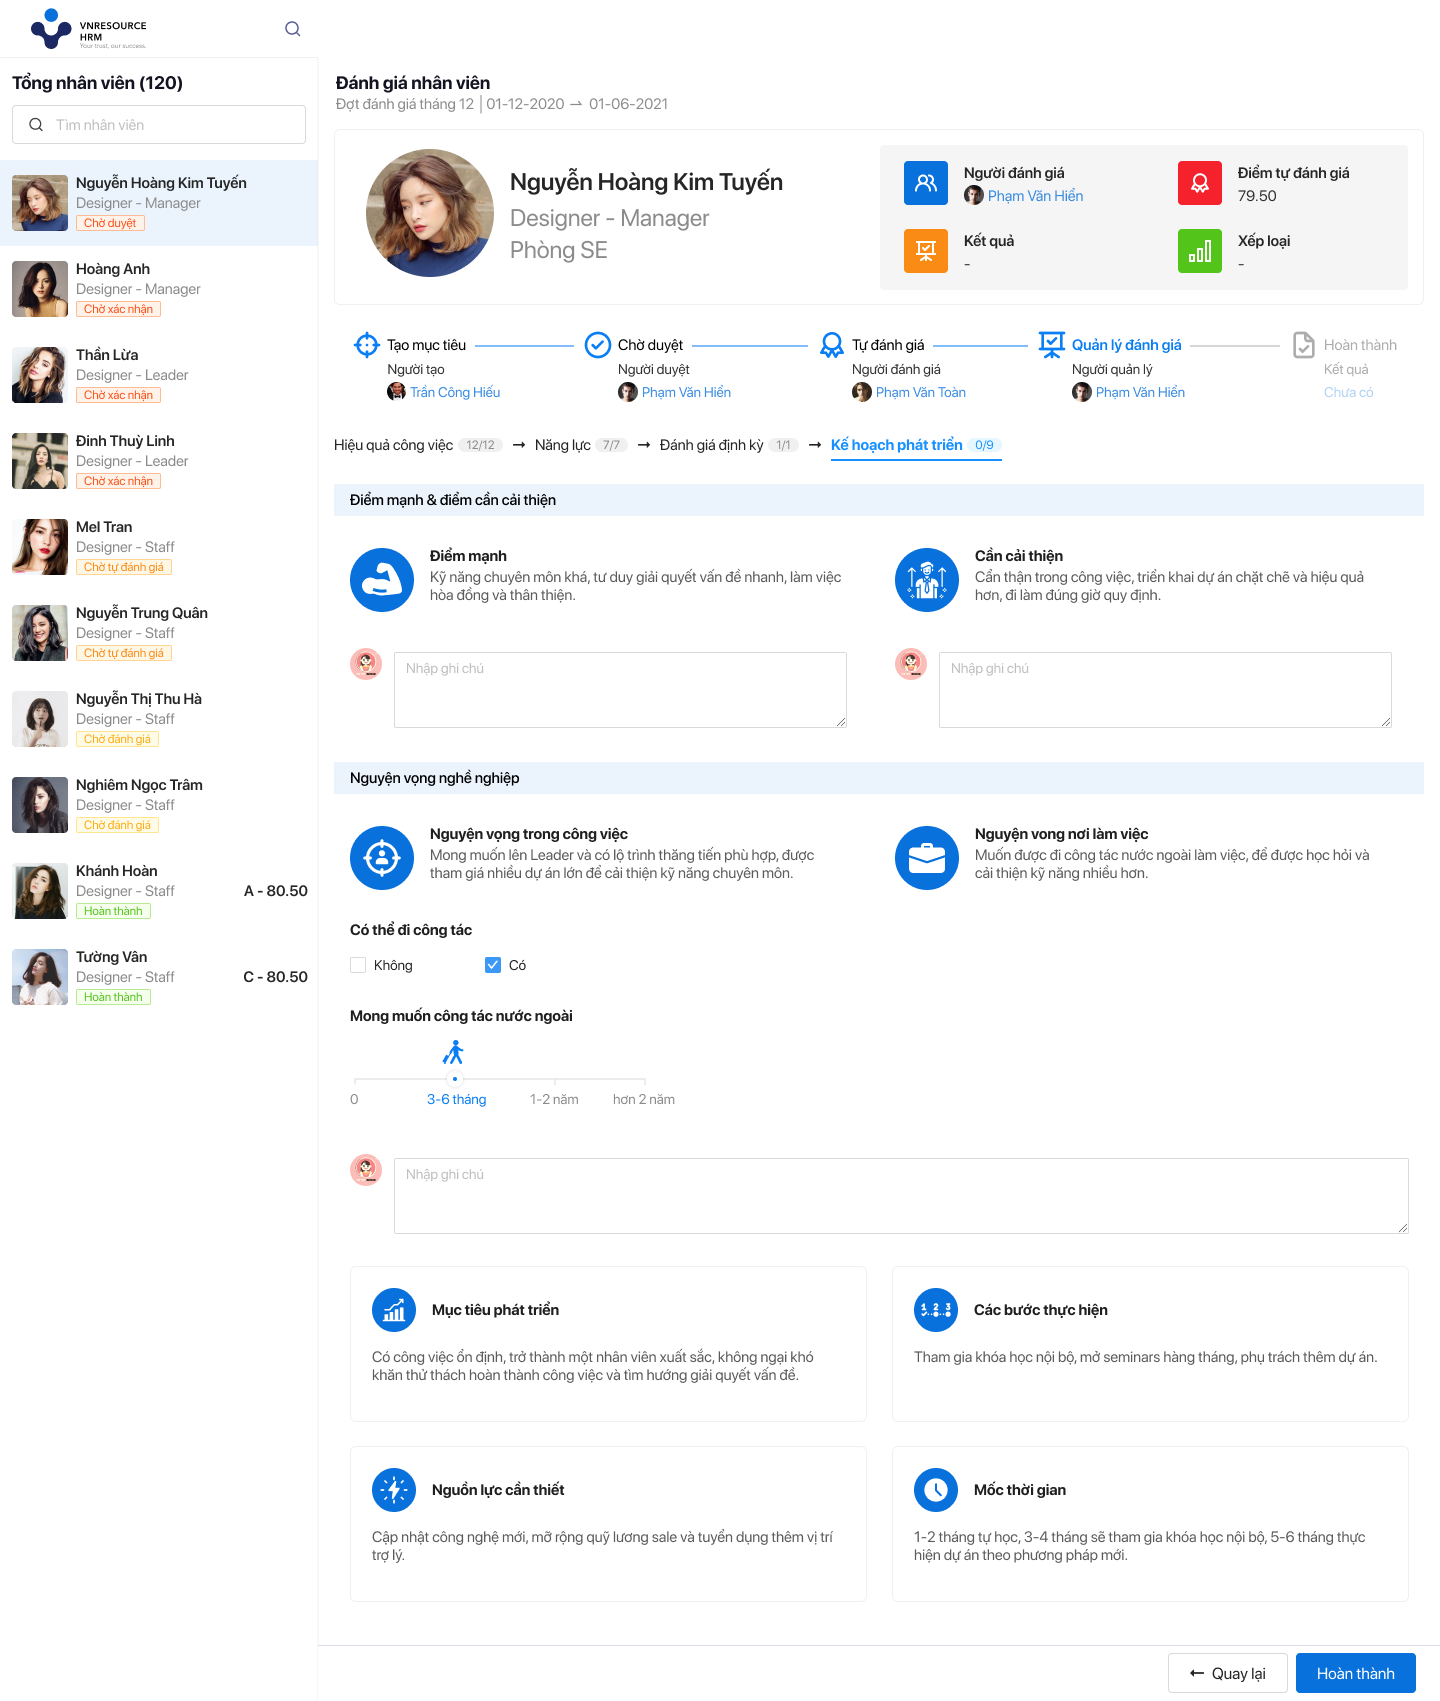Viewport: 1440px width, 1701px height.
Task: Check the Không checkbox
Action: coord(358,965)
